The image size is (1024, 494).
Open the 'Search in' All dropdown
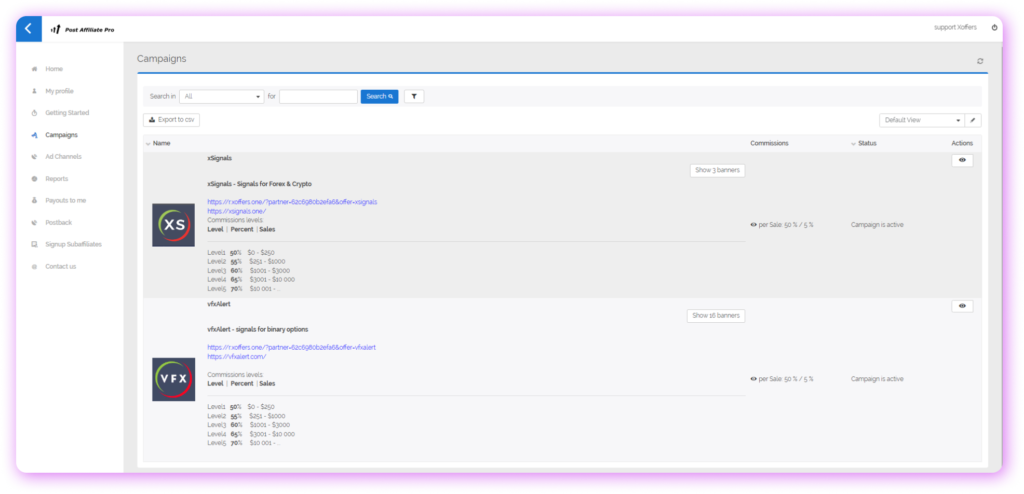pos(222,97)
